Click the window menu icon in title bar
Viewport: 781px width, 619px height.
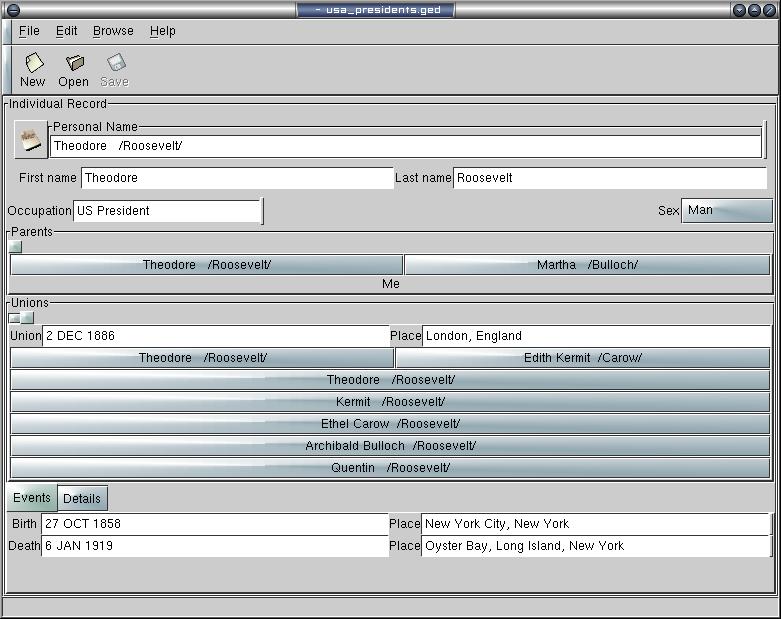tap(13, 10)
